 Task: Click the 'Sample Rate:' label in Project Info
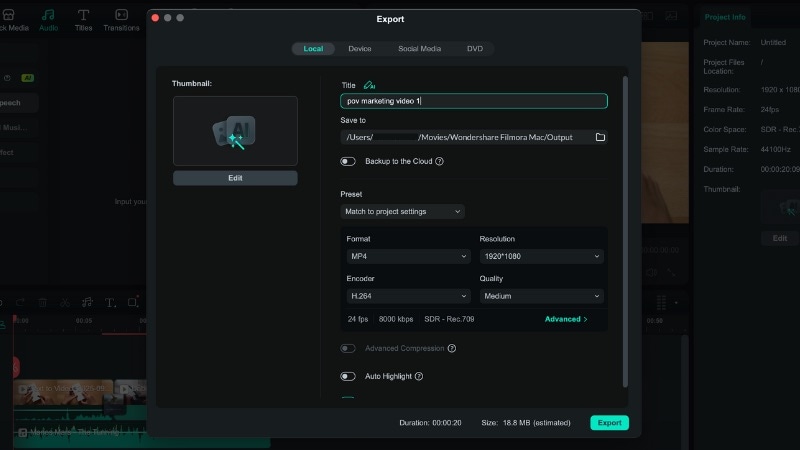(x=726, y=149)
